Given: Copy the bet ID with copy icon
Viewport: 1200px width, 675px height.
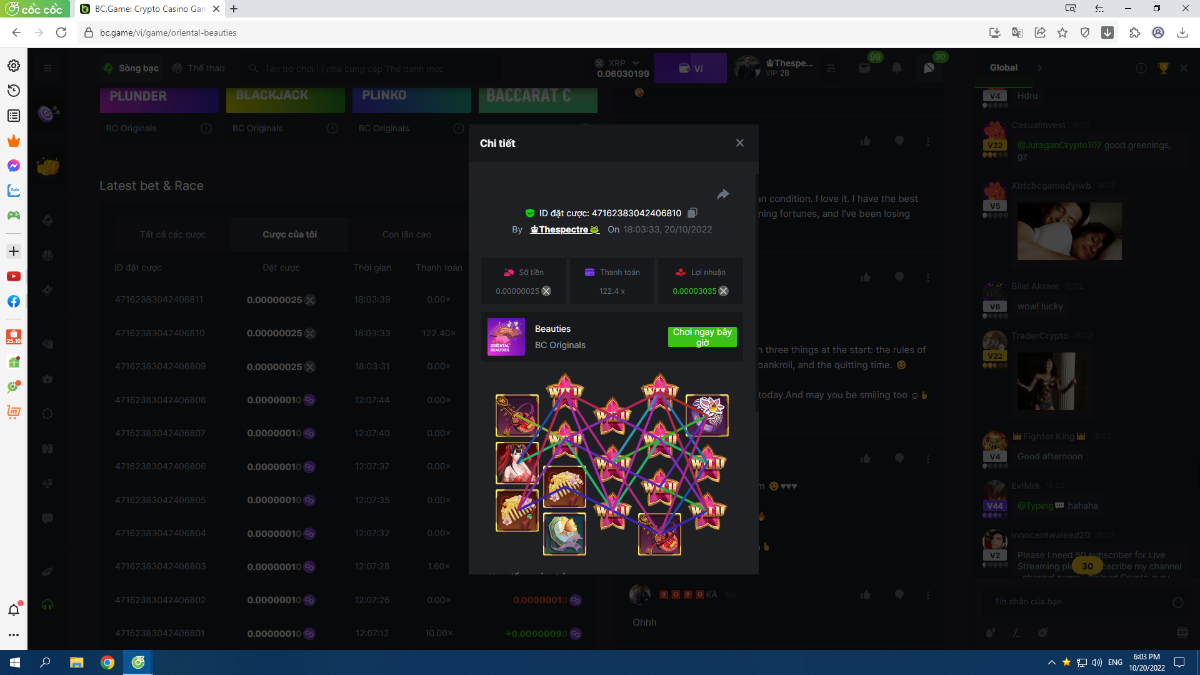Looking at the screenshot, I should [x=693, y=213].
